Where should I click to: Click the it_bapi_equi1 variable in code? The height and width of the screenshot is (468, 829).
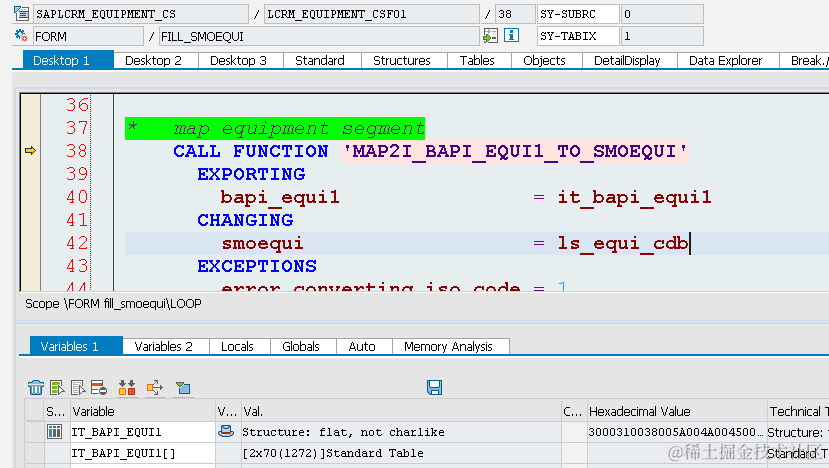click(634, 197)
